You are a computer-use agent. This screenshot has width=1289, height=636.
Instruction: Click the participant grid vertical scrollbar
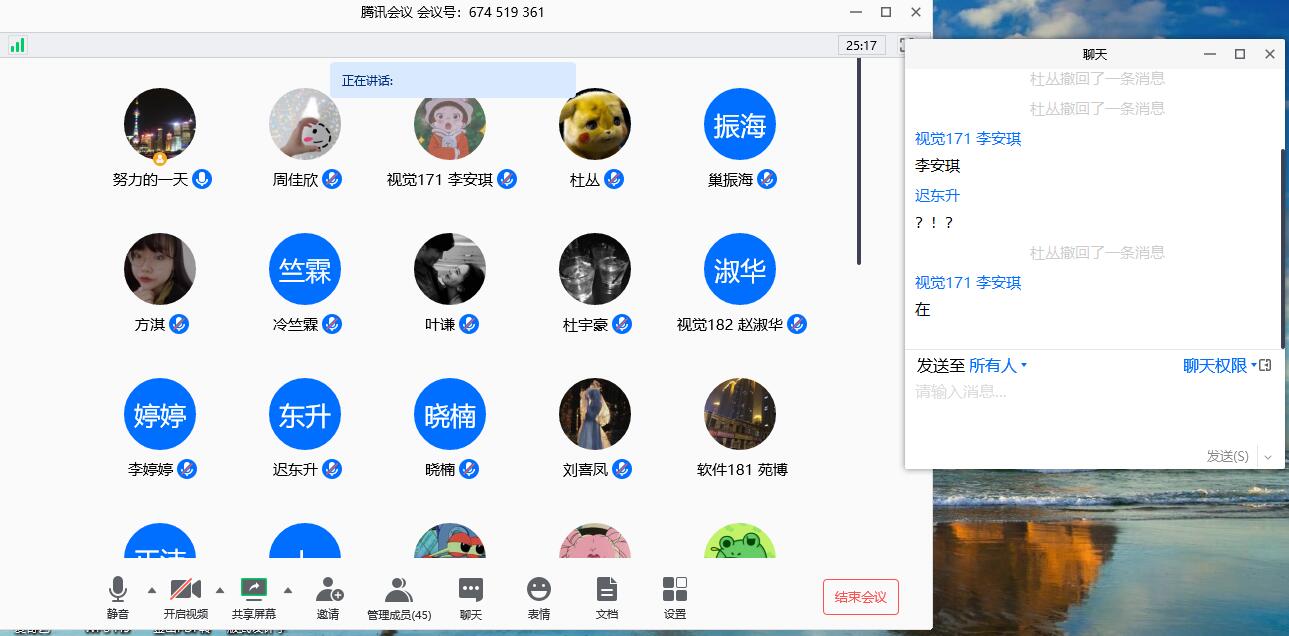(858, 160)
